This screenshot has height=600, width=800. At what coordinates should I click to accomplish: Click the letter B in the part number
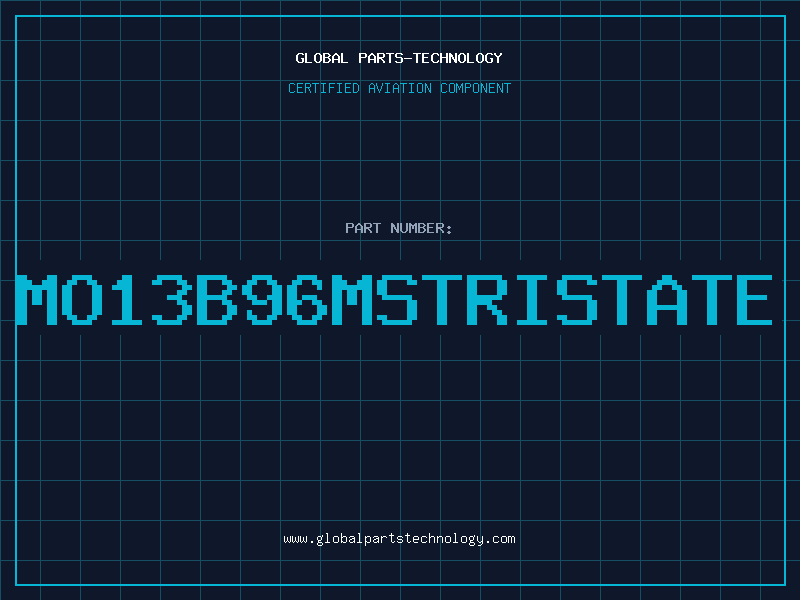(217, 299)
